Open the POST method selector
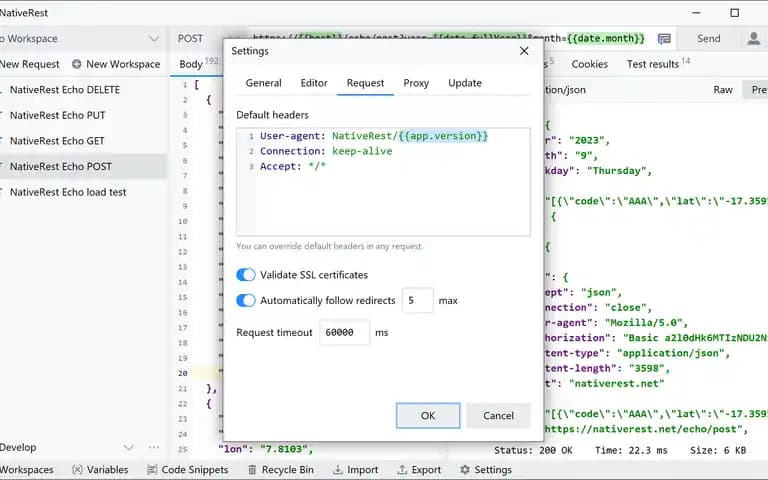 pos(191,38)
